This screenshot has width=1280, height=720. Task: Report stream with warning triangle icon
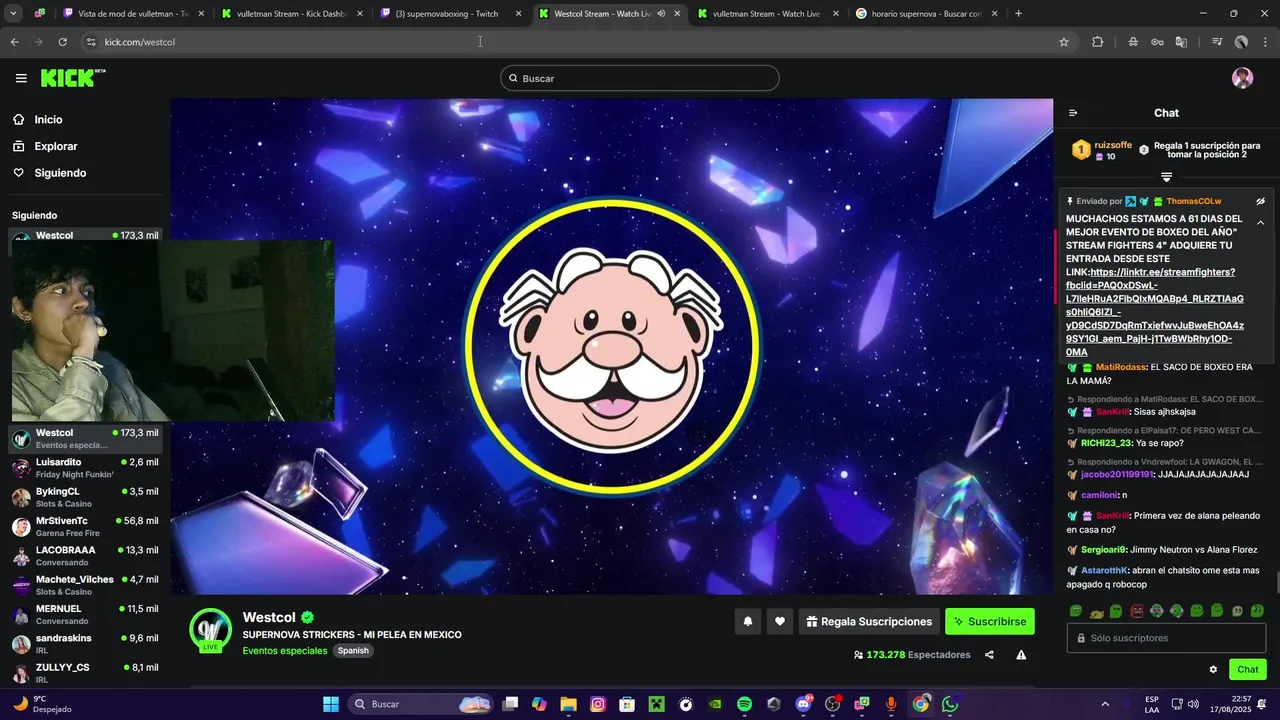point(1021,655)
